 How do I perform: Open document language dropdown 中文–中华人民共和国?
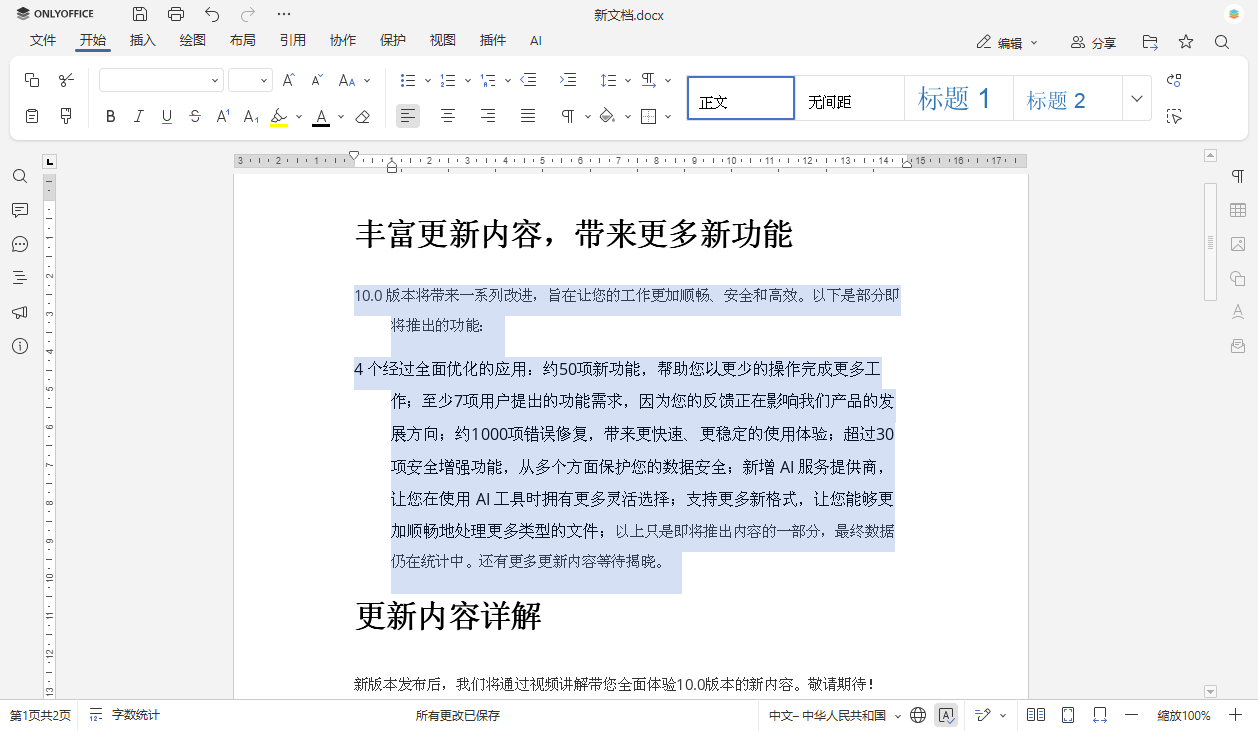tap(835, 715)
